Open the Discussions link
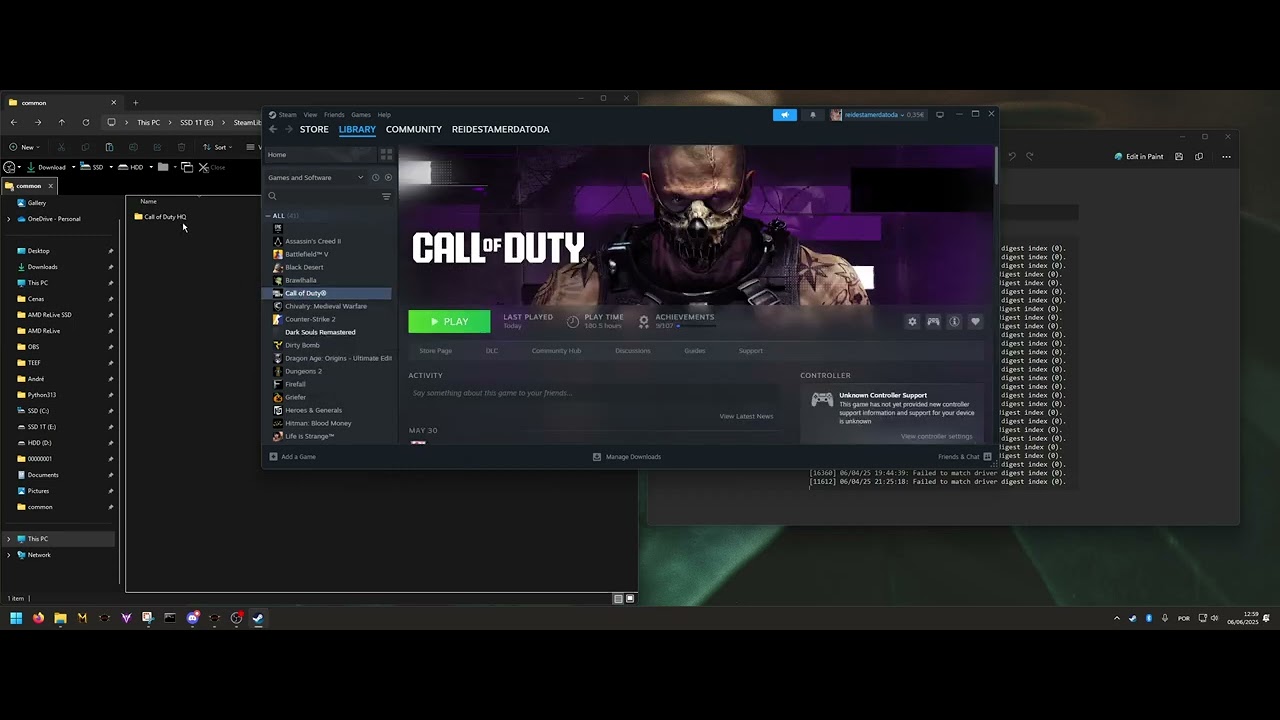The image size is (1280, 720). (x=632, y=351)
